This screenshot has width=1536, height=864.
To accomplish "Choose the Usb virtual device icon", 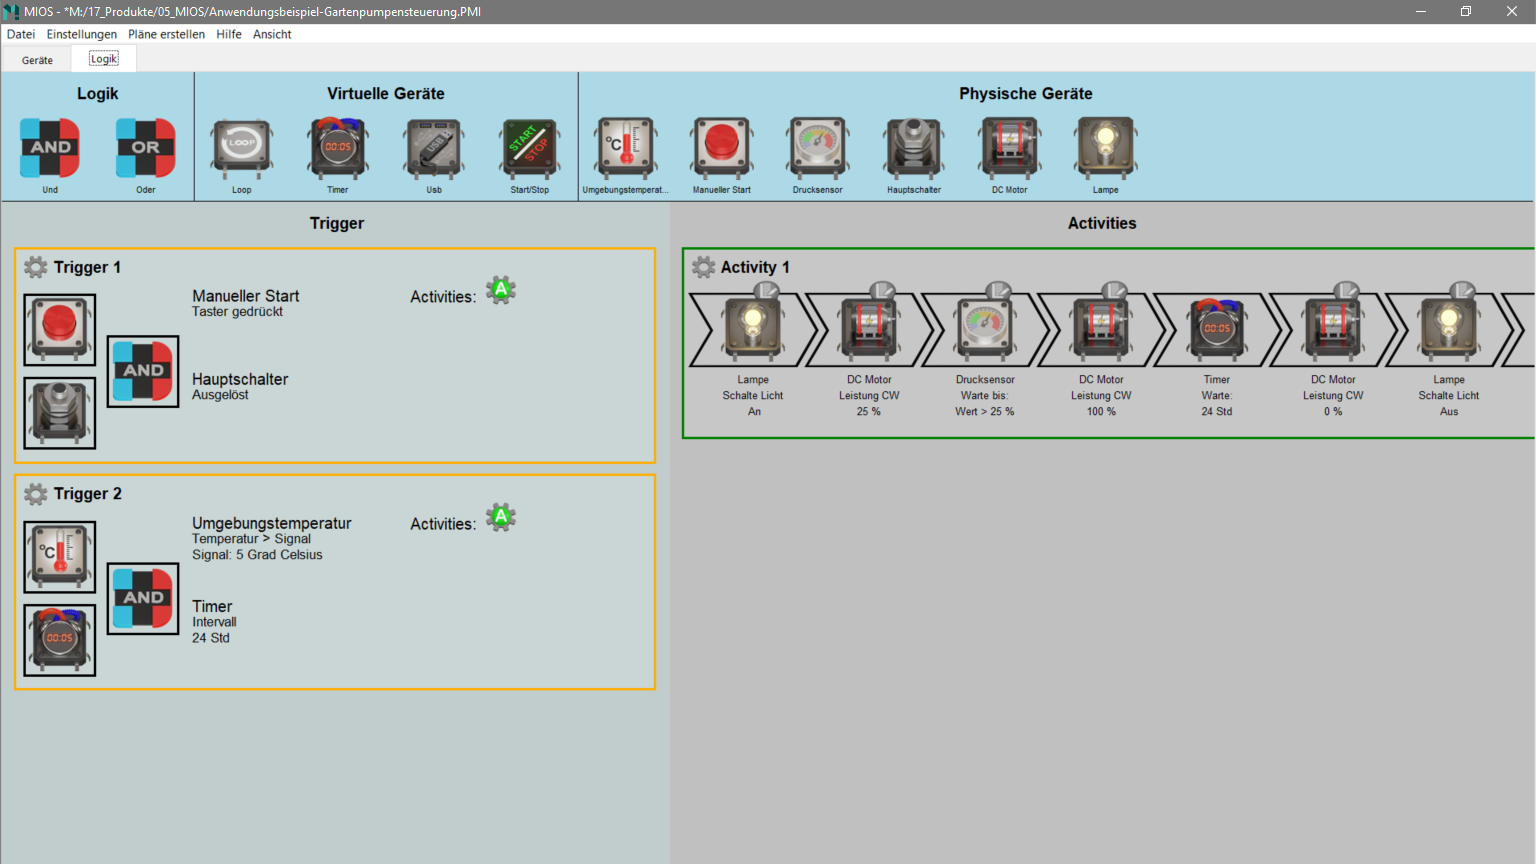I will 434,148.
